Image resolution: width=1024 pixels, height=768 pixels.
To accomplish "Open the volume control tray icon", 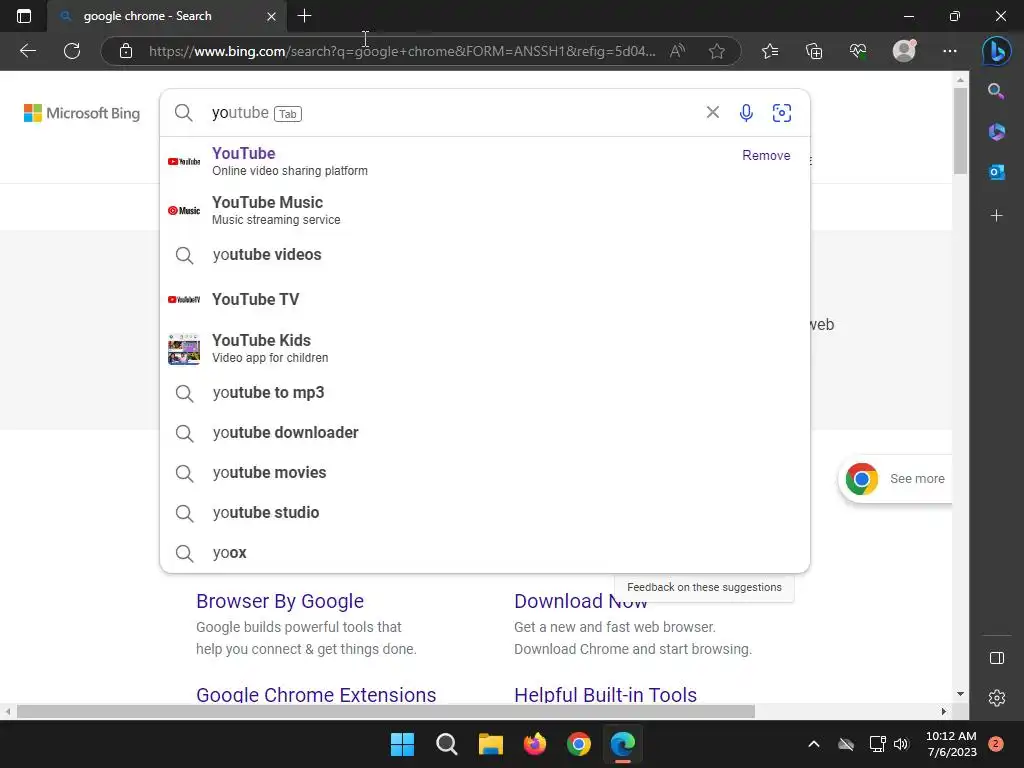I will (x=901, y=744).
